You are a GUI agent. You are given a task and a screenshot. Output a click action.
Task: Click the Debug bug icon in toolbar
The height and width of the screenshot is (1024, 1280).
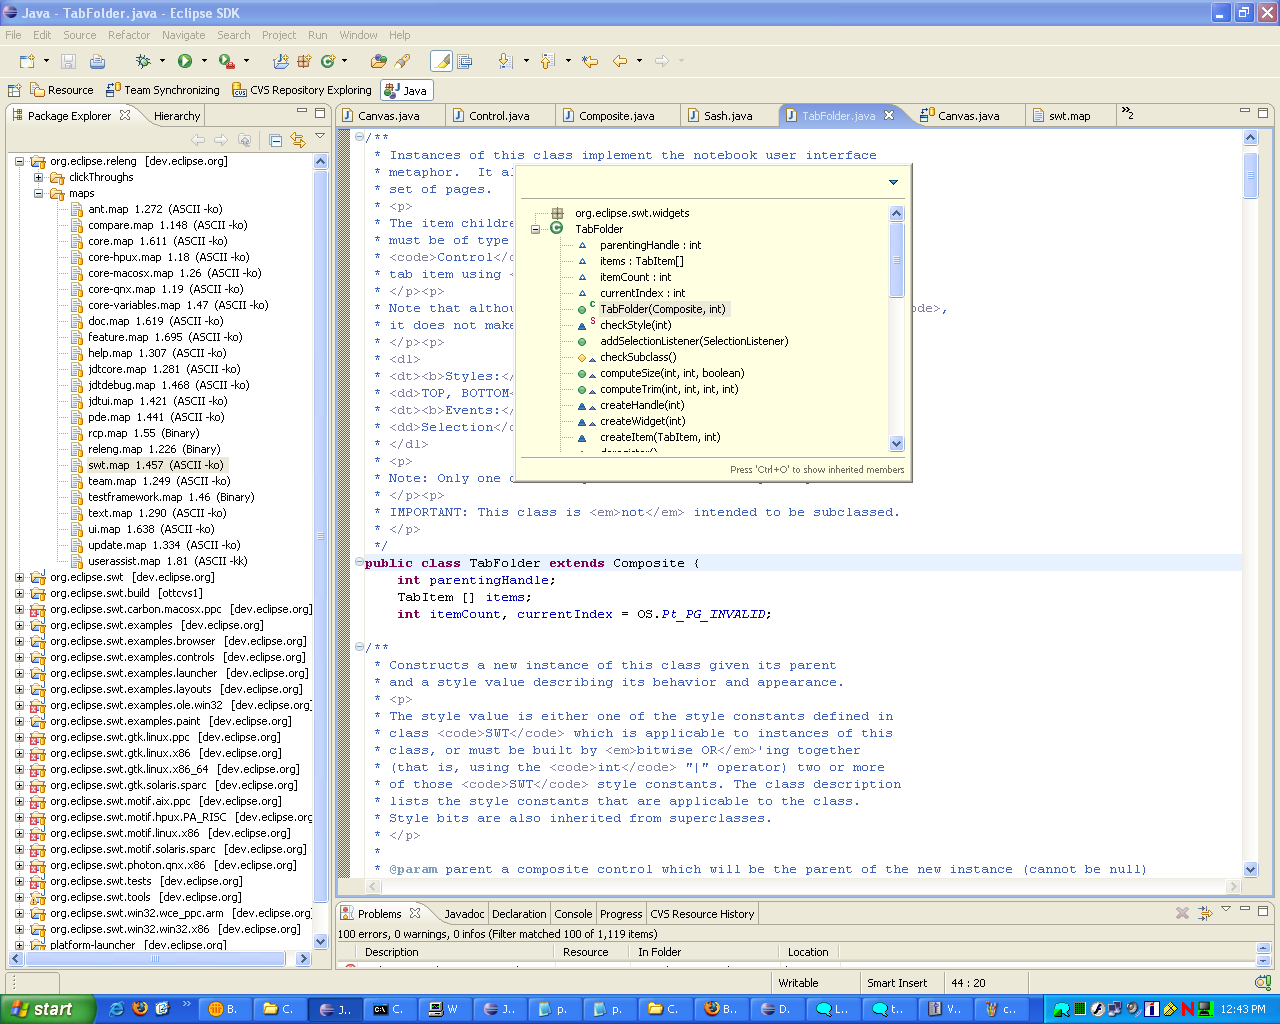pyautogui.click(x=143, y=62)
